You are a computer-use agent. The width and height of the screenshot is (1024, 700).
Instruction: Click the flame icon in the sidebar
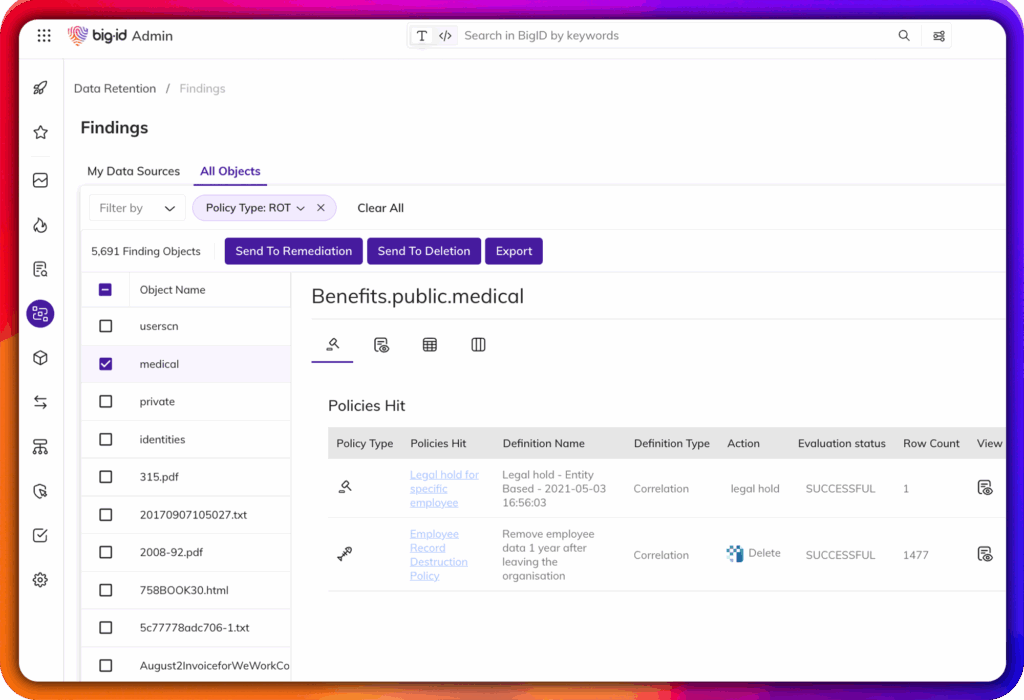pyautogui.click(x=40, y=225)
